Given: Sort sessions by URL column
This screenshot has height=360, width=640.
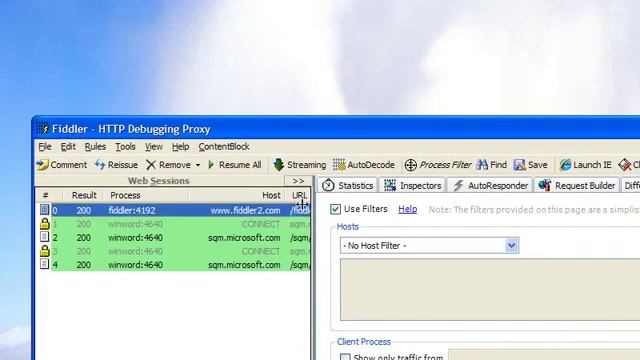Looking at the screenshot, I should pos(299,196).
